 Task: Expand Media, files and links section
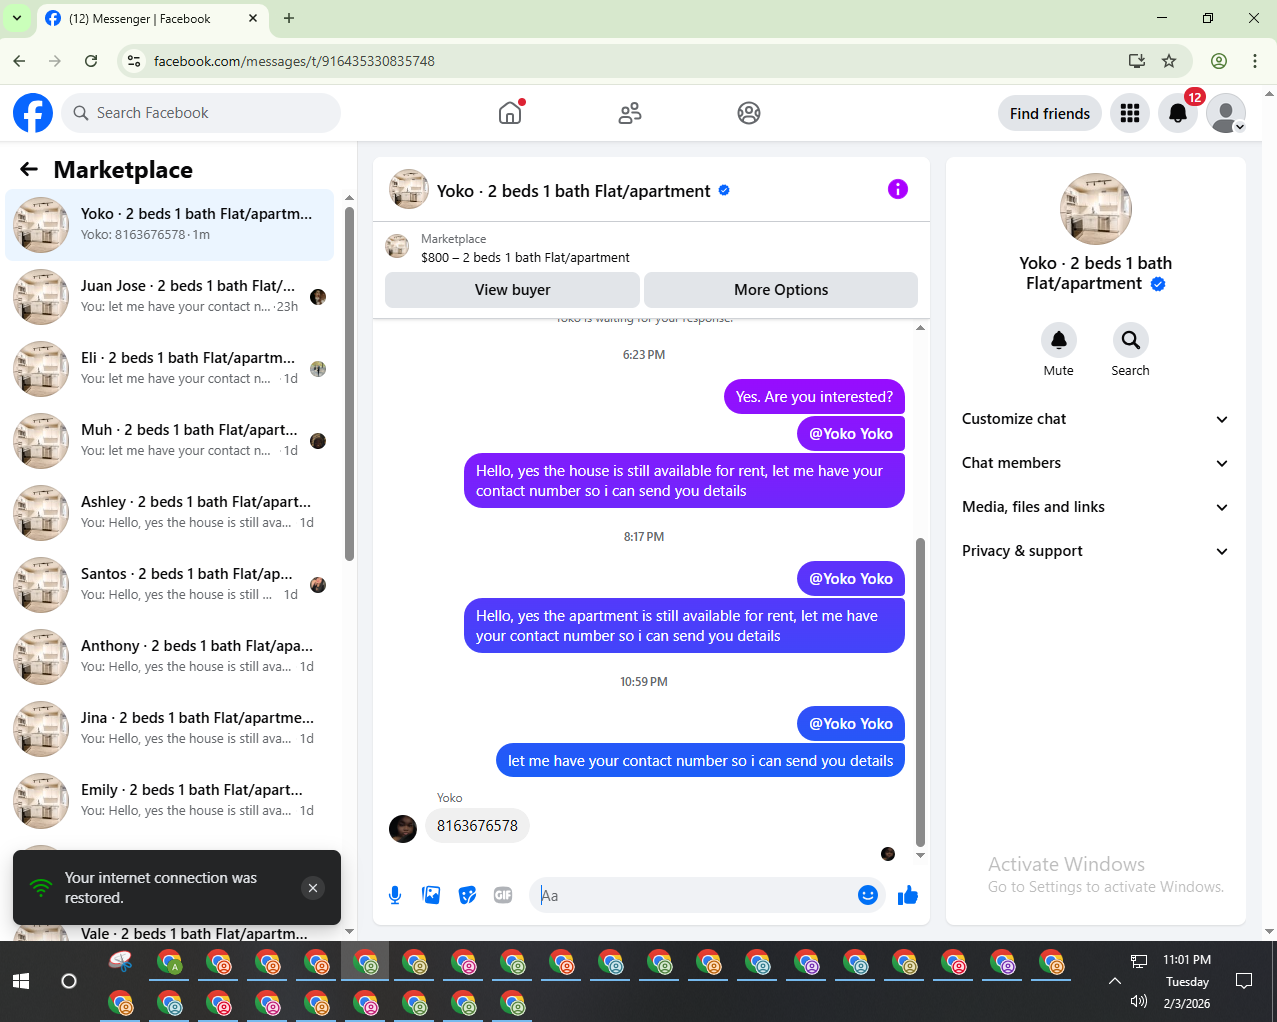tap(1095, 507)
